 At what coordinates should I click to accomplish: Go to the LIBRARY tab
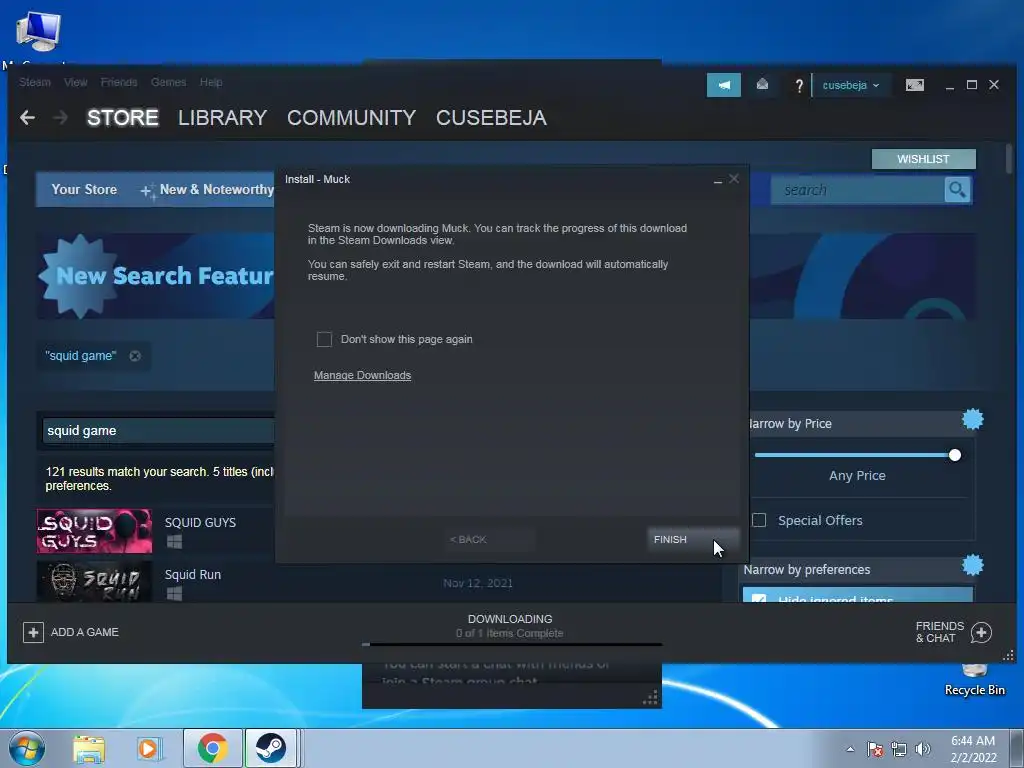(223, 118)
